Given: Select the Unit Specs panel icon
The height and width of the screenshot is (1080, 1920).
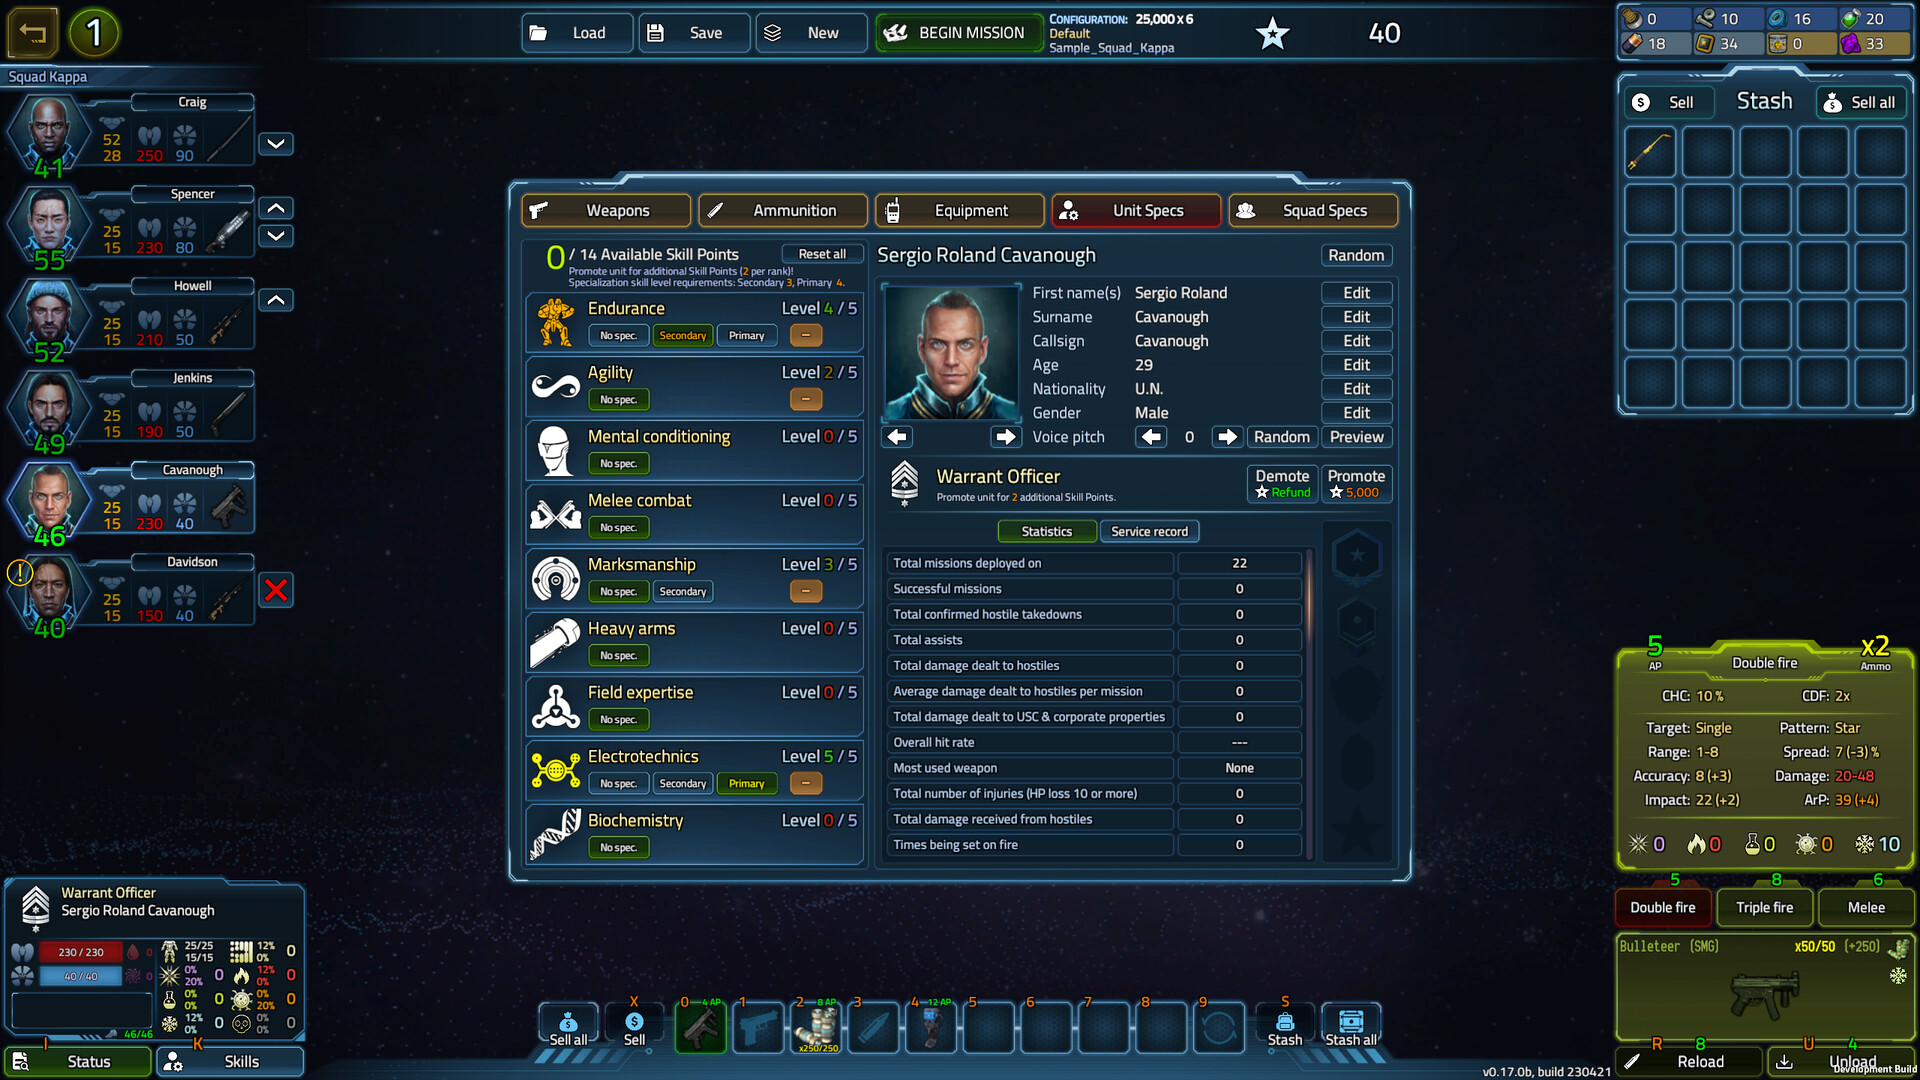Looking at the screenshot, I should pos(1073,210).
